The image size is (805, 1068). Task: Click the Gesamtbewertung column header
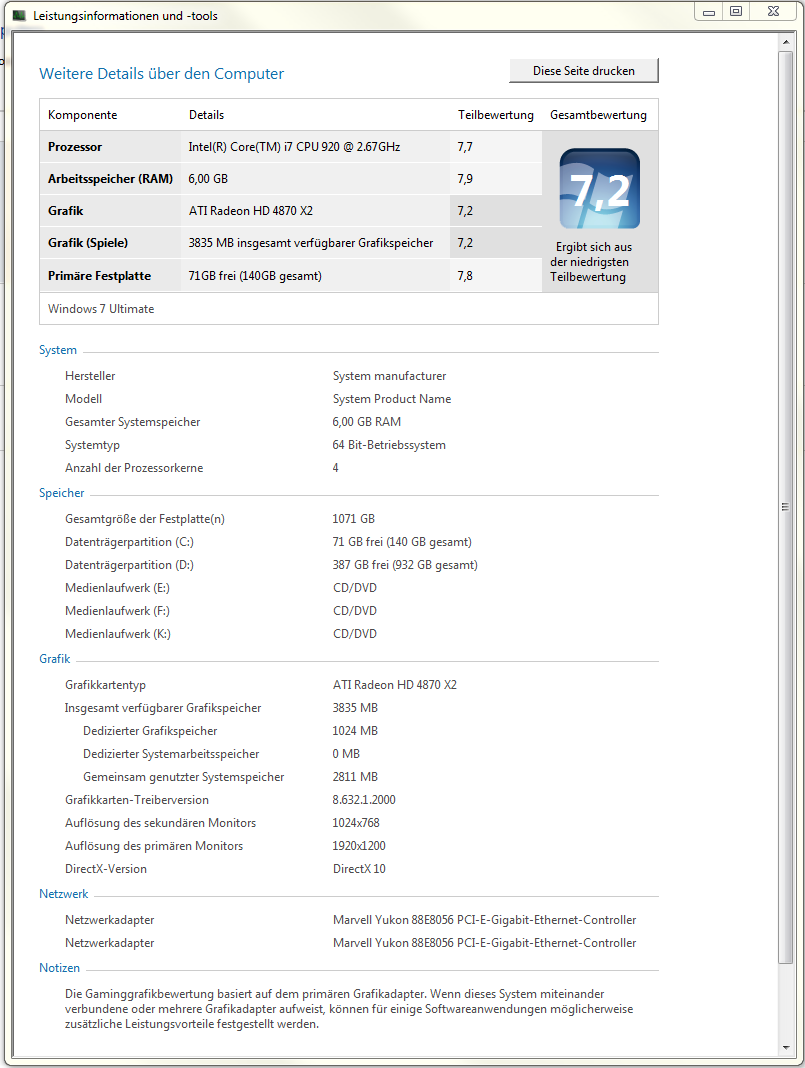pos(598,115)
